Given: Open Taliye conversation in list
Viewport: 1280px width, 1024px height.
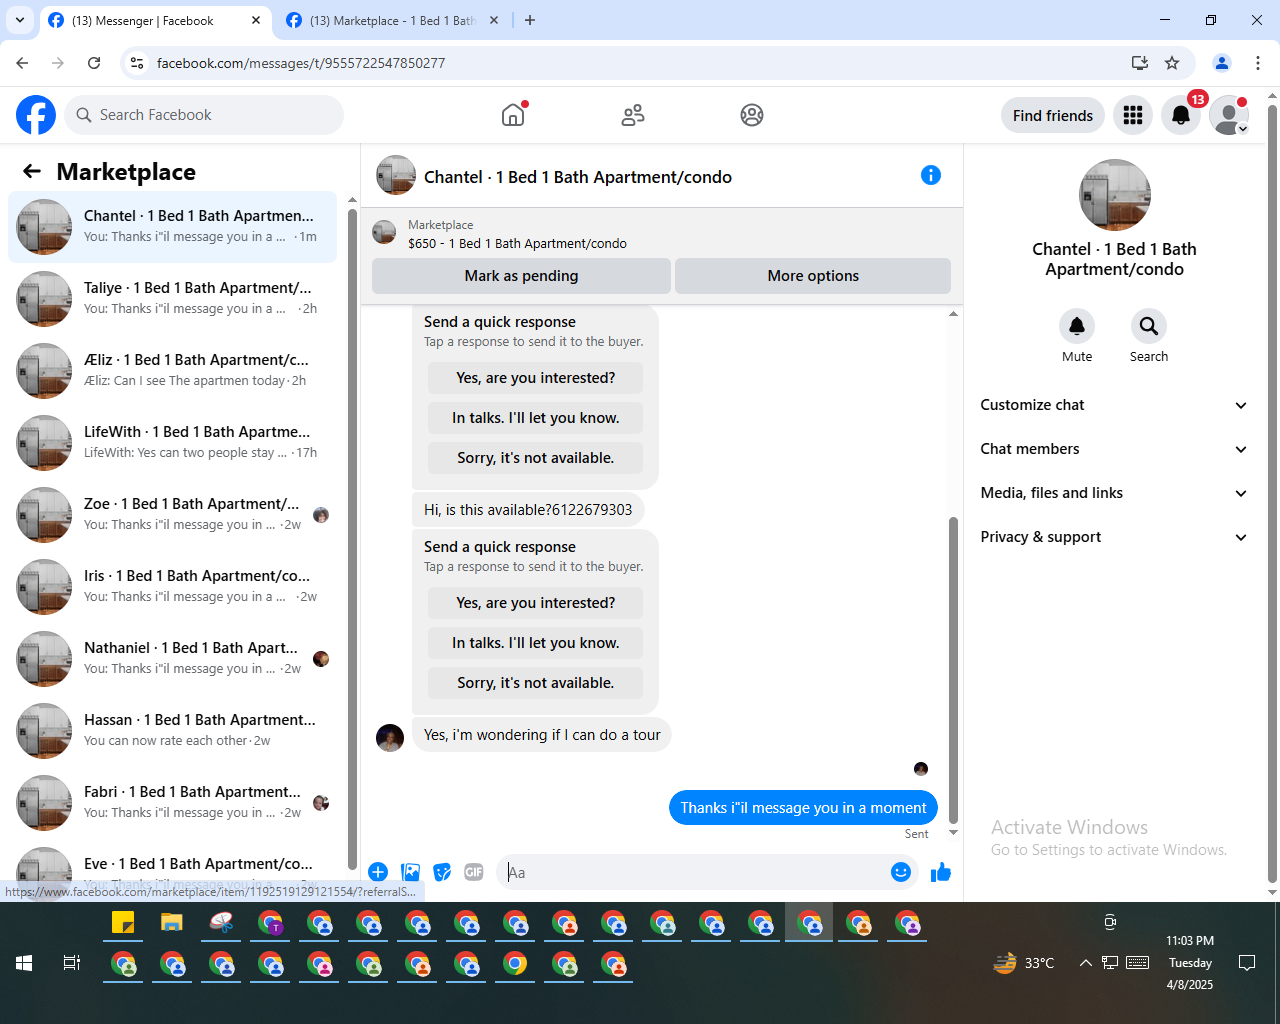Looking at the screenshot, I should pyautogui.click(x=173, y=299).
